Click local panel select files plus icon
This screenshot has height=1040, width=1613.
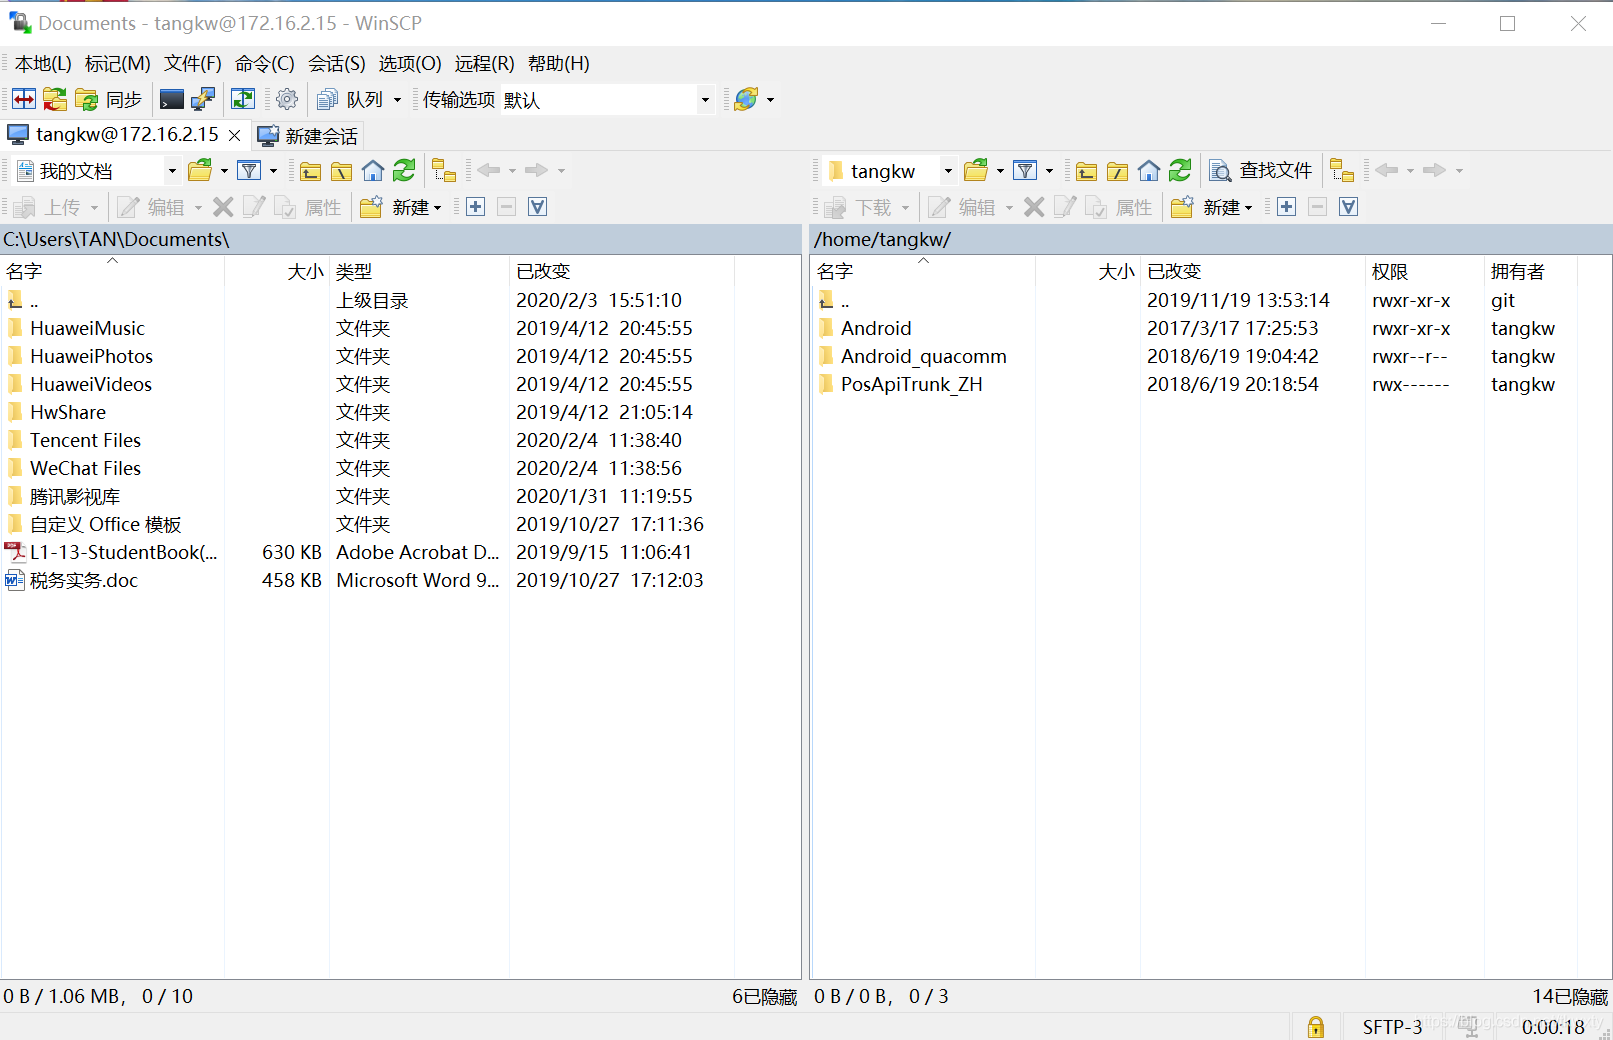pyautogui.click(x=476, y=207)
